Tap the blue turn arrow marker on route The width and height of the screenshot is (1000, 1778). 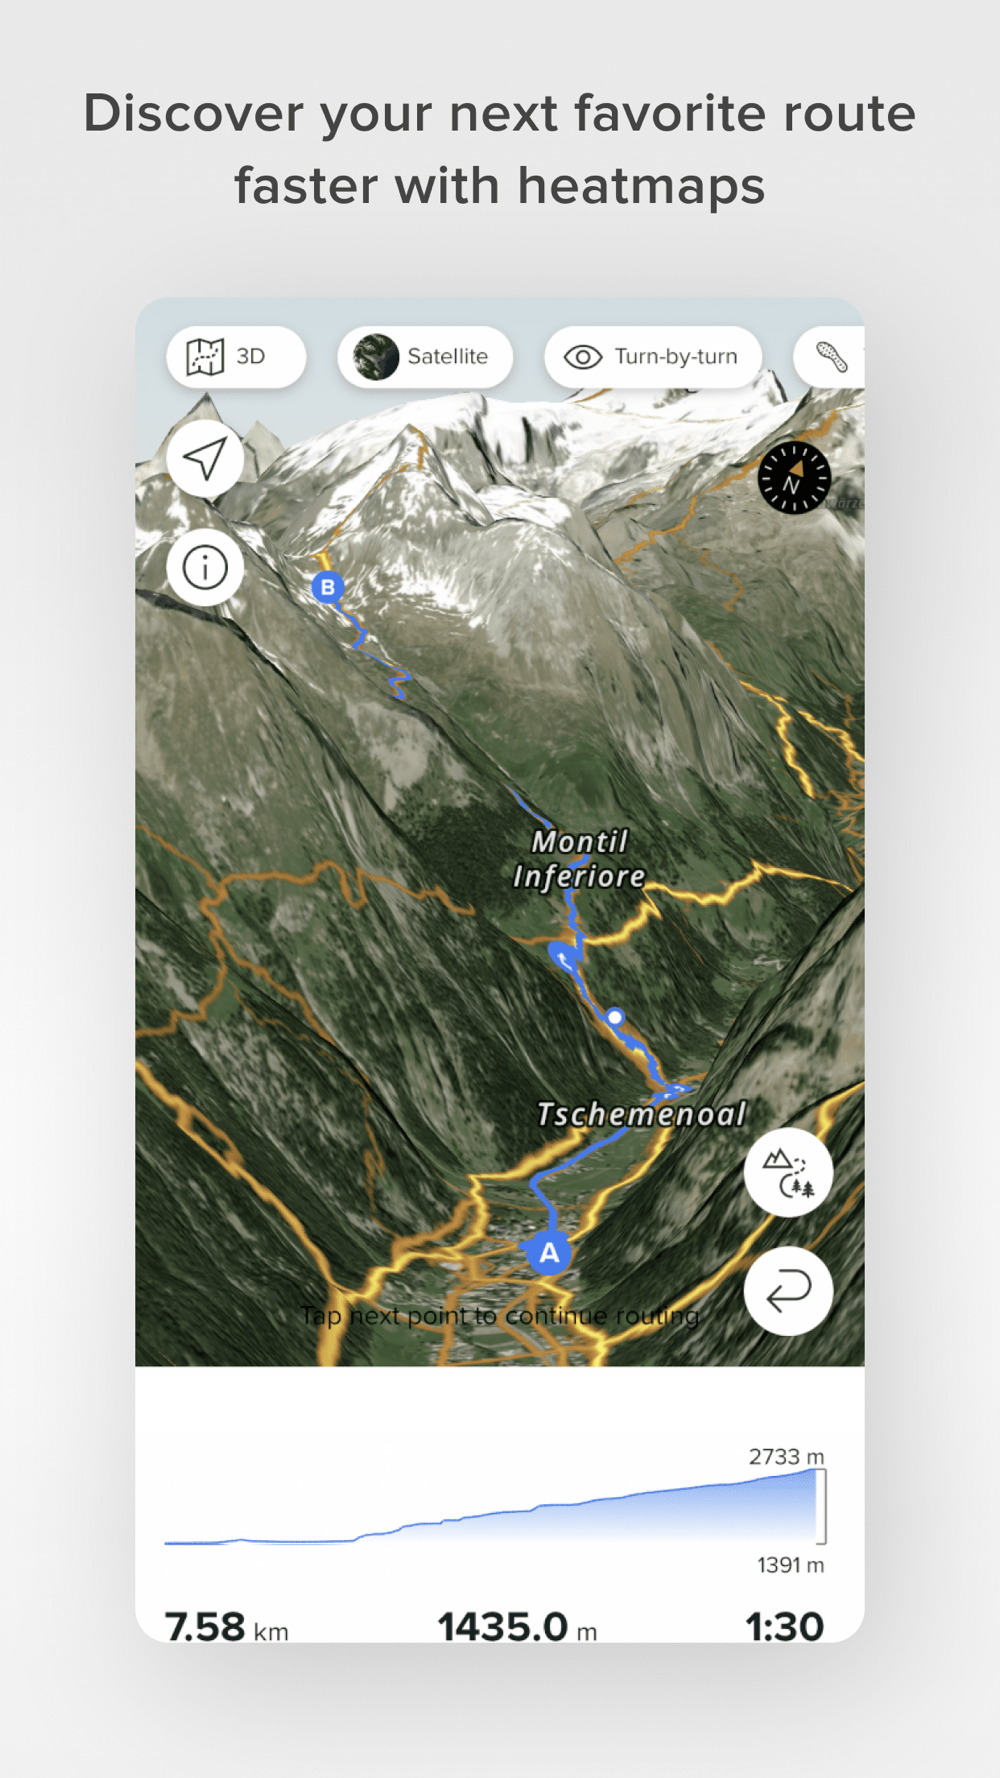[x=565, y=959]
